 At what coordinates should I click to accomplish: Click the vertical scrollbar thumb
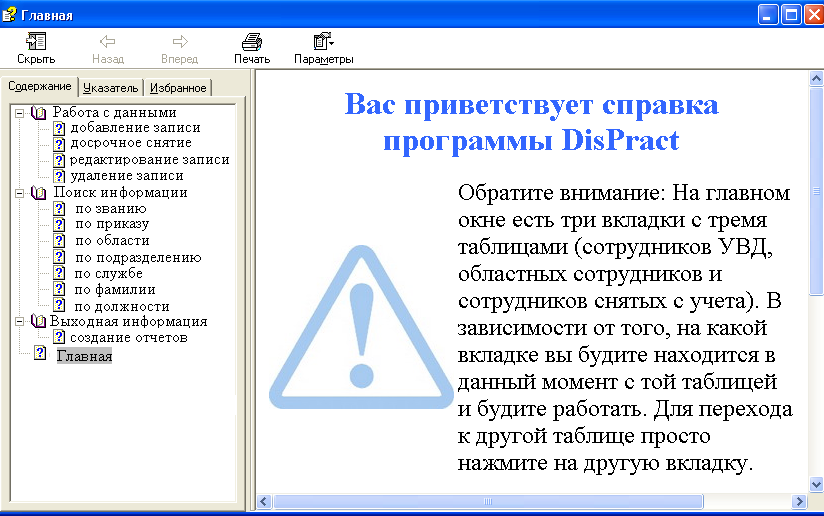click(816, 192)
